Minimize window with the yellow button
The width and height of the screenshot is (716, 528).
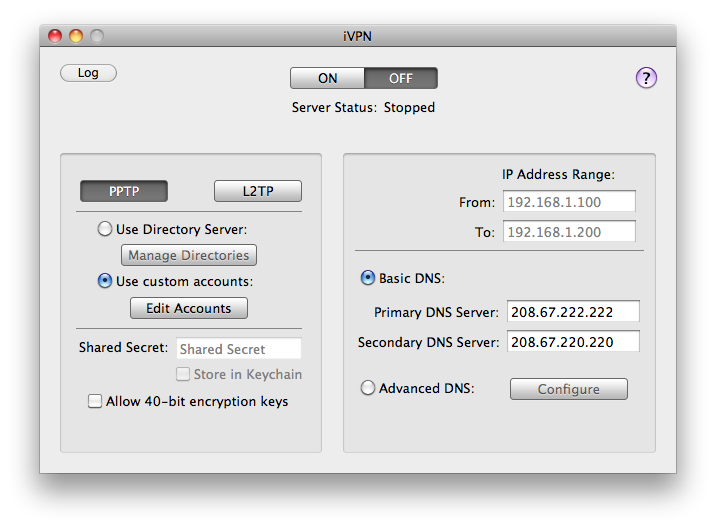coord(76,36)
